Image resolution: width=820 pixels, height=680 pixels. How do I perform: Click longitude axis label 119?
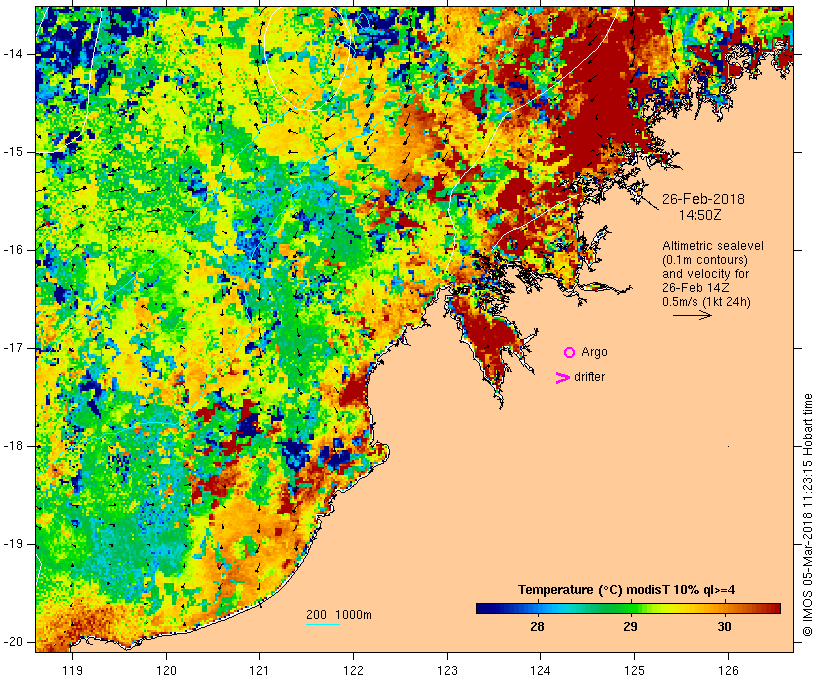click(x=72, y=670)
